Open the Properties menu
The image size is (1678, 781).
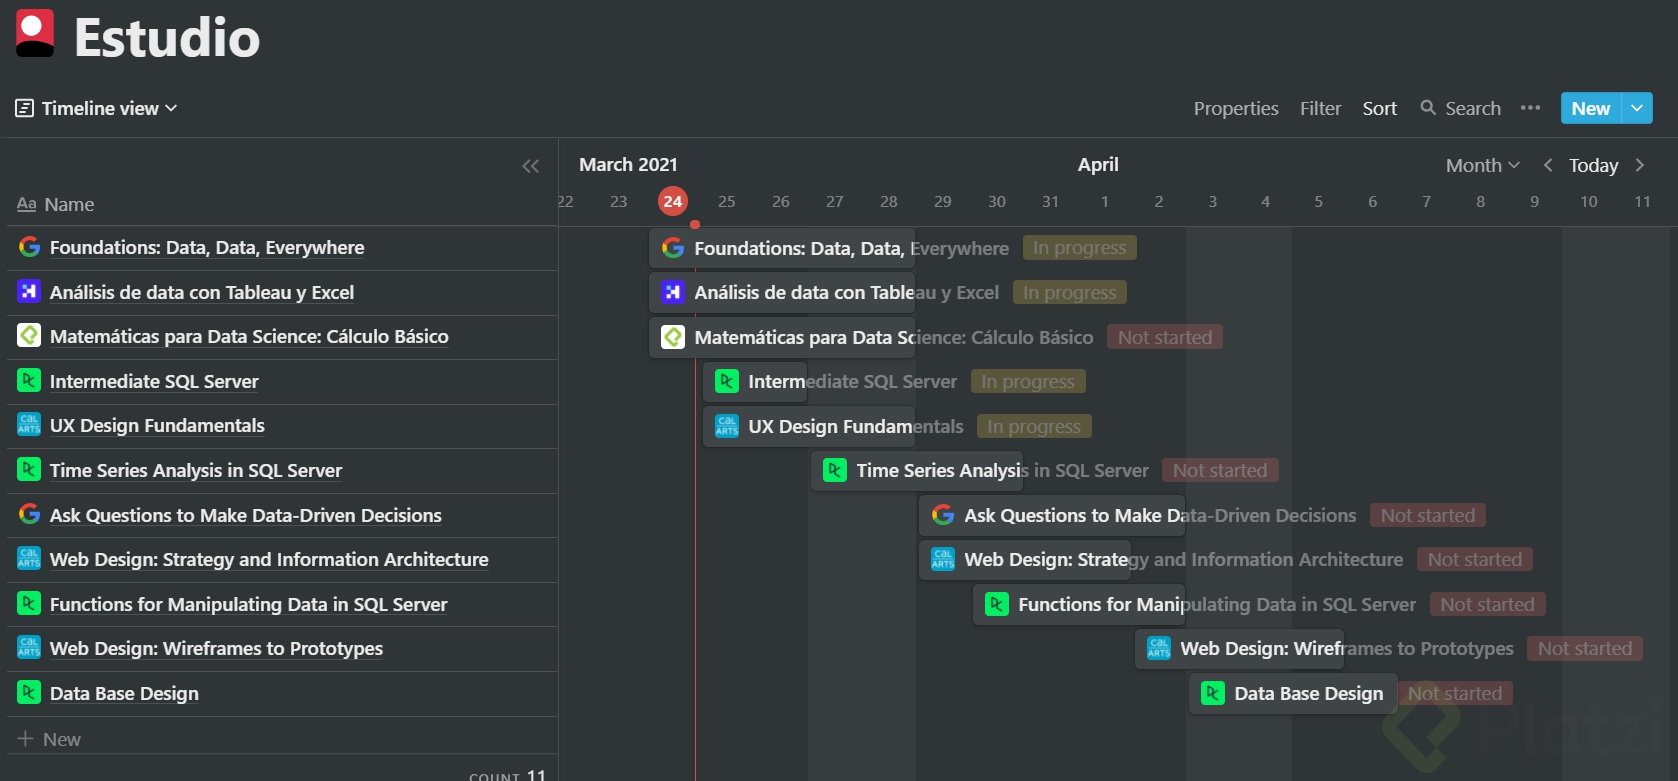(x=1235, y=108)
